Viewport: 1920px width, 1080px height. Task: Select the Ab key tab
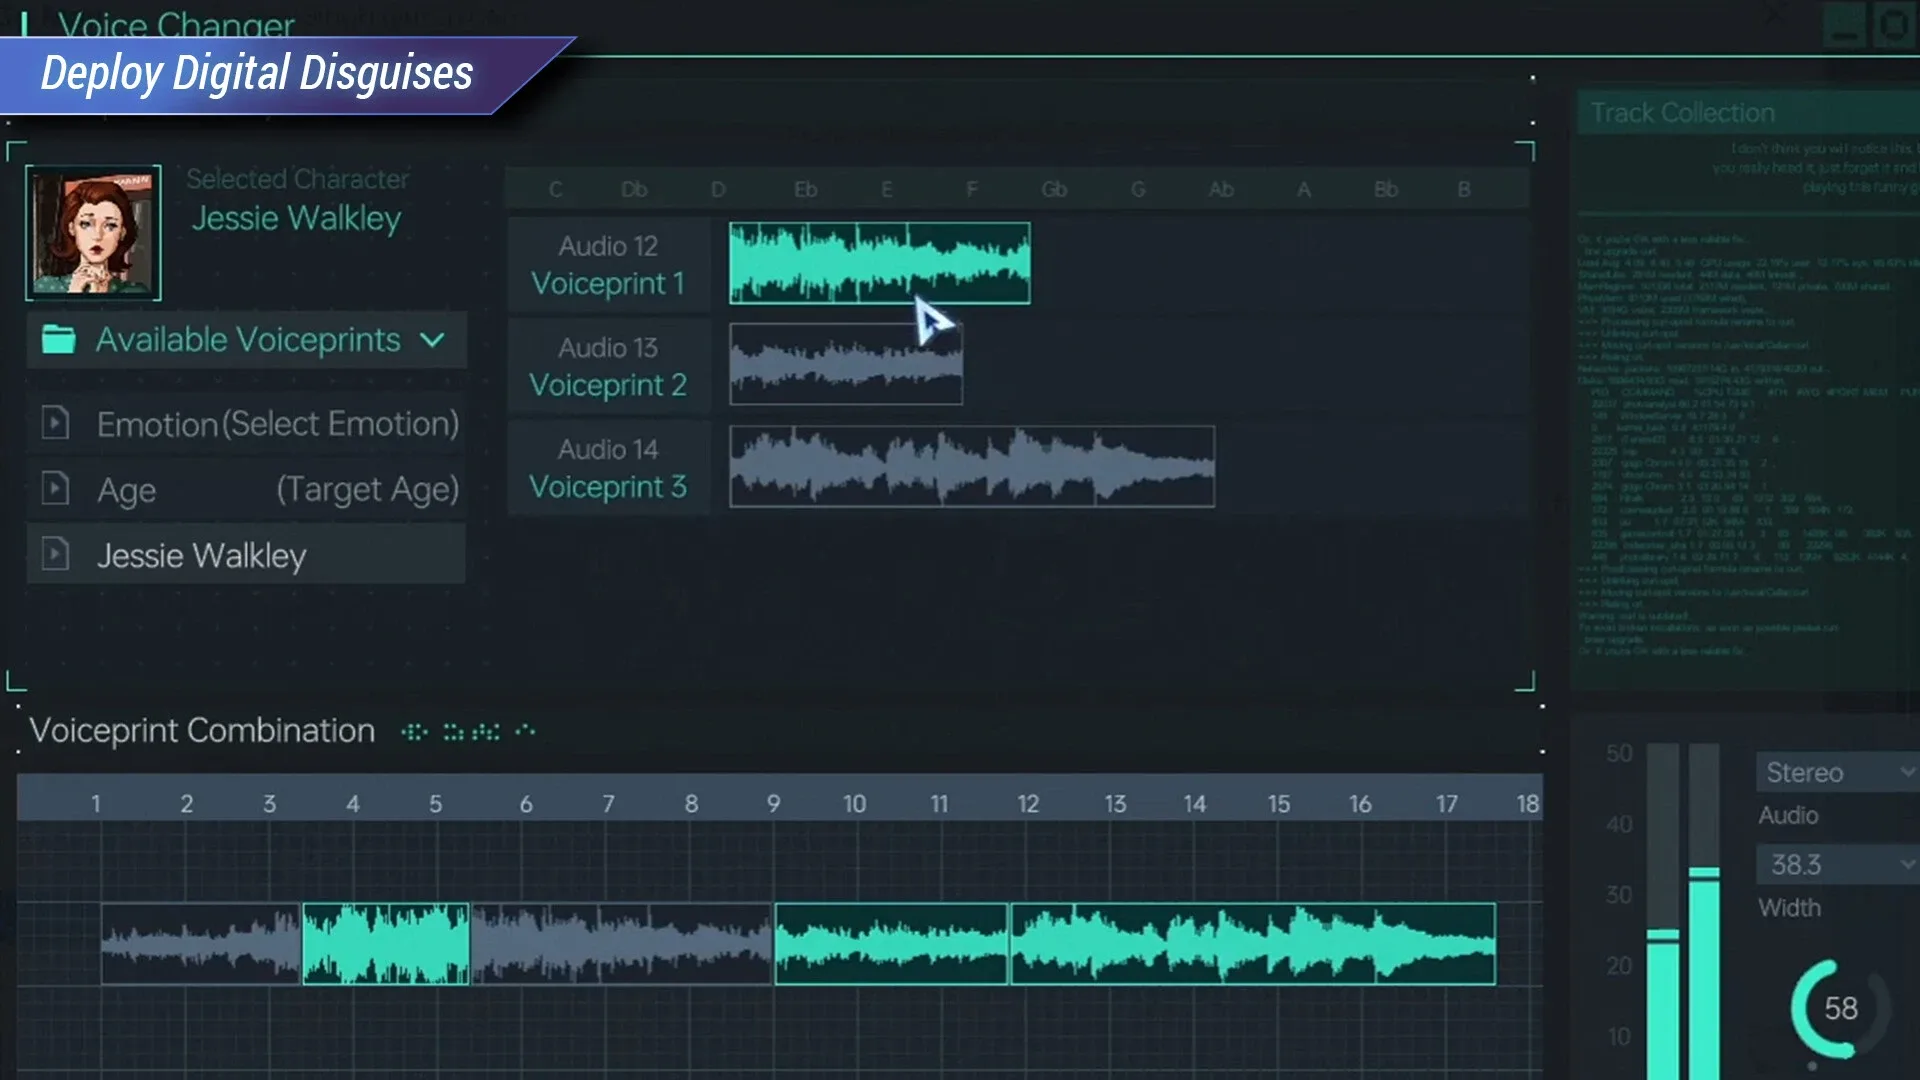coord(1220,188)
